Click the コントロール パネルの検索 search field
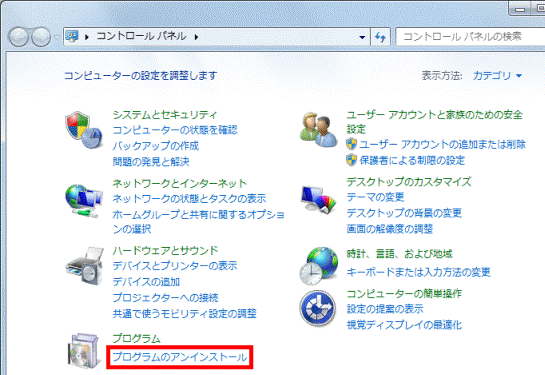This screenshot has width=545, height=375. point(470,36)
